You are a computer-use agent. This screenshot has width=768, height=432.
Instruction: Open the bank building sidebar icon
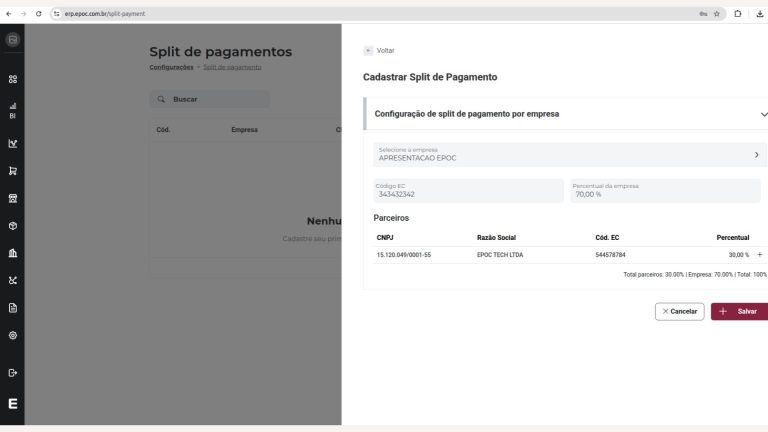(x=13, y=253)
